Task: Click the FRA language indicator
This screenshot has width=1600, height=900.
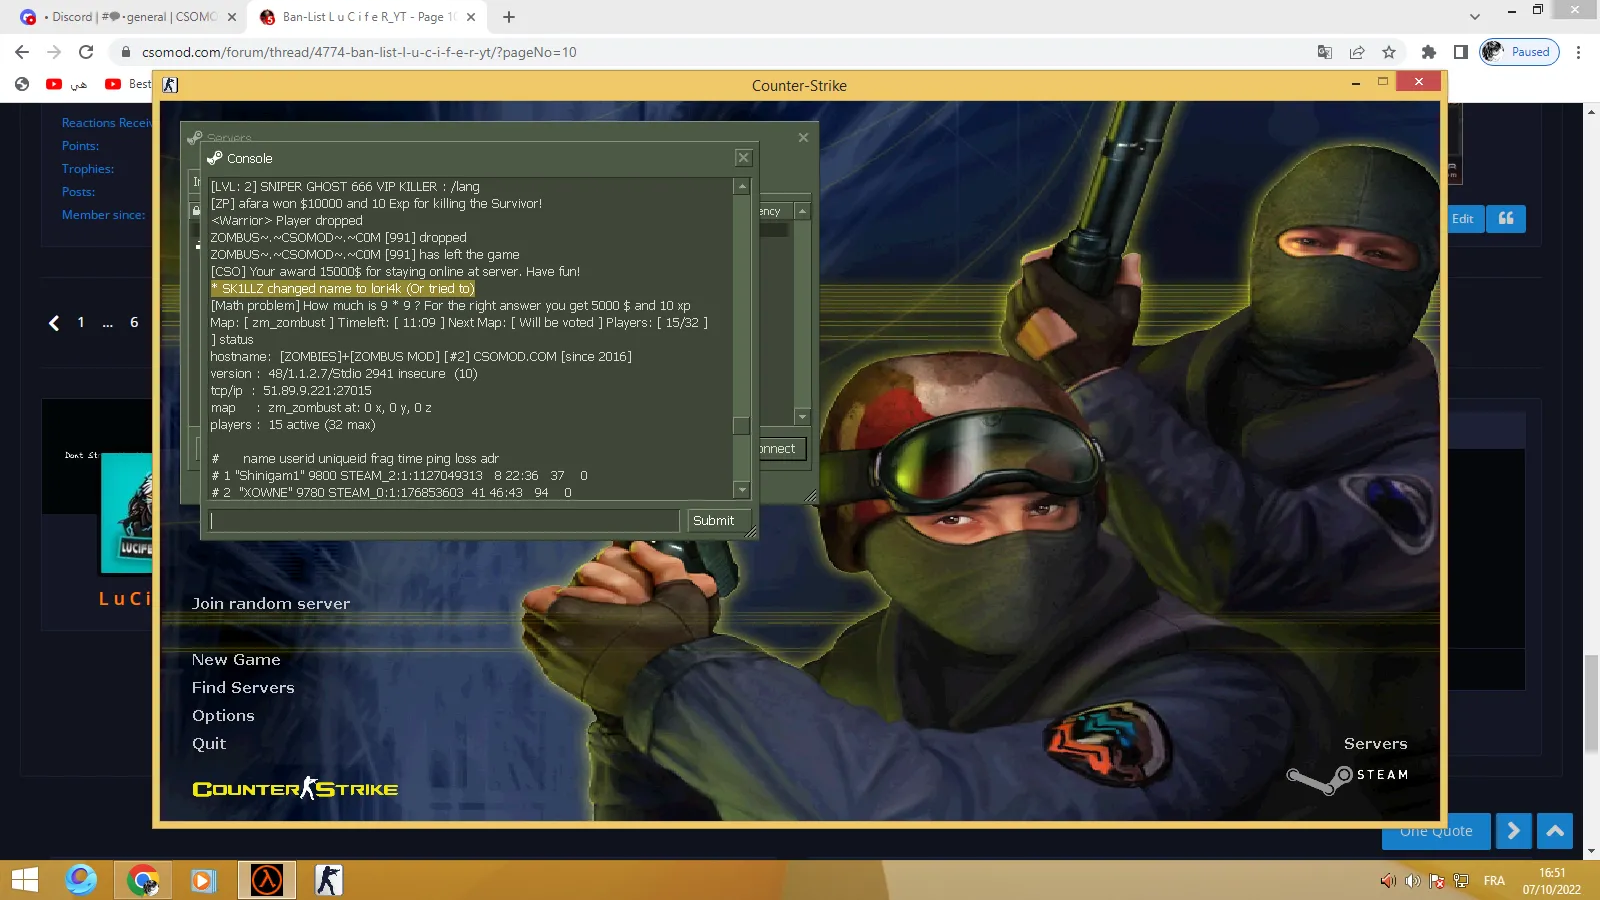Action: (1494, 881)
